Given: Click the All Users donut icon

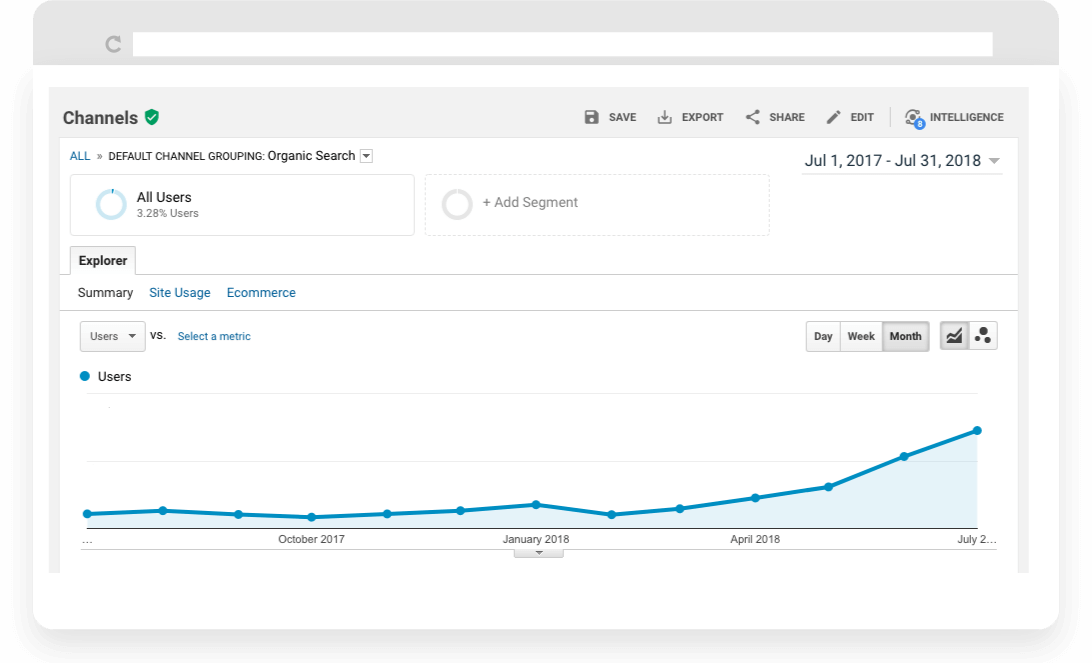Looking at the screenshot, I should [x=111, y=205].
